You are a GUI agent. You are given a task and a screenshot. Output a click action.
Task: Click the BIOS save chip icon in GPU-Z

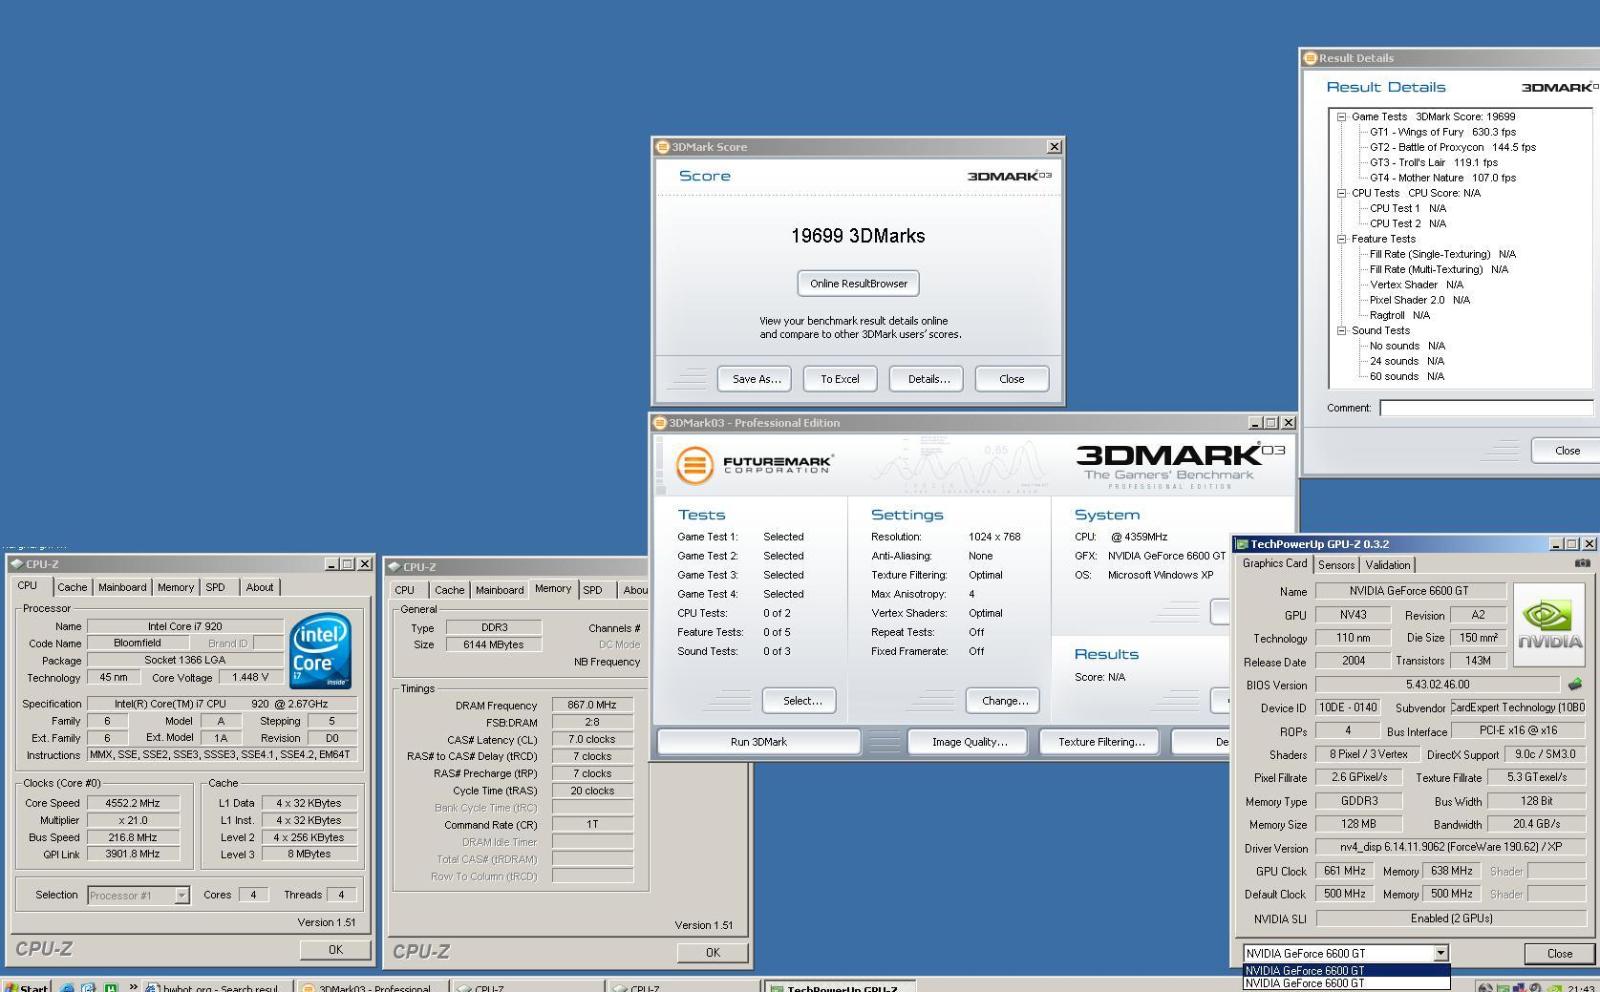[1575, 684]
